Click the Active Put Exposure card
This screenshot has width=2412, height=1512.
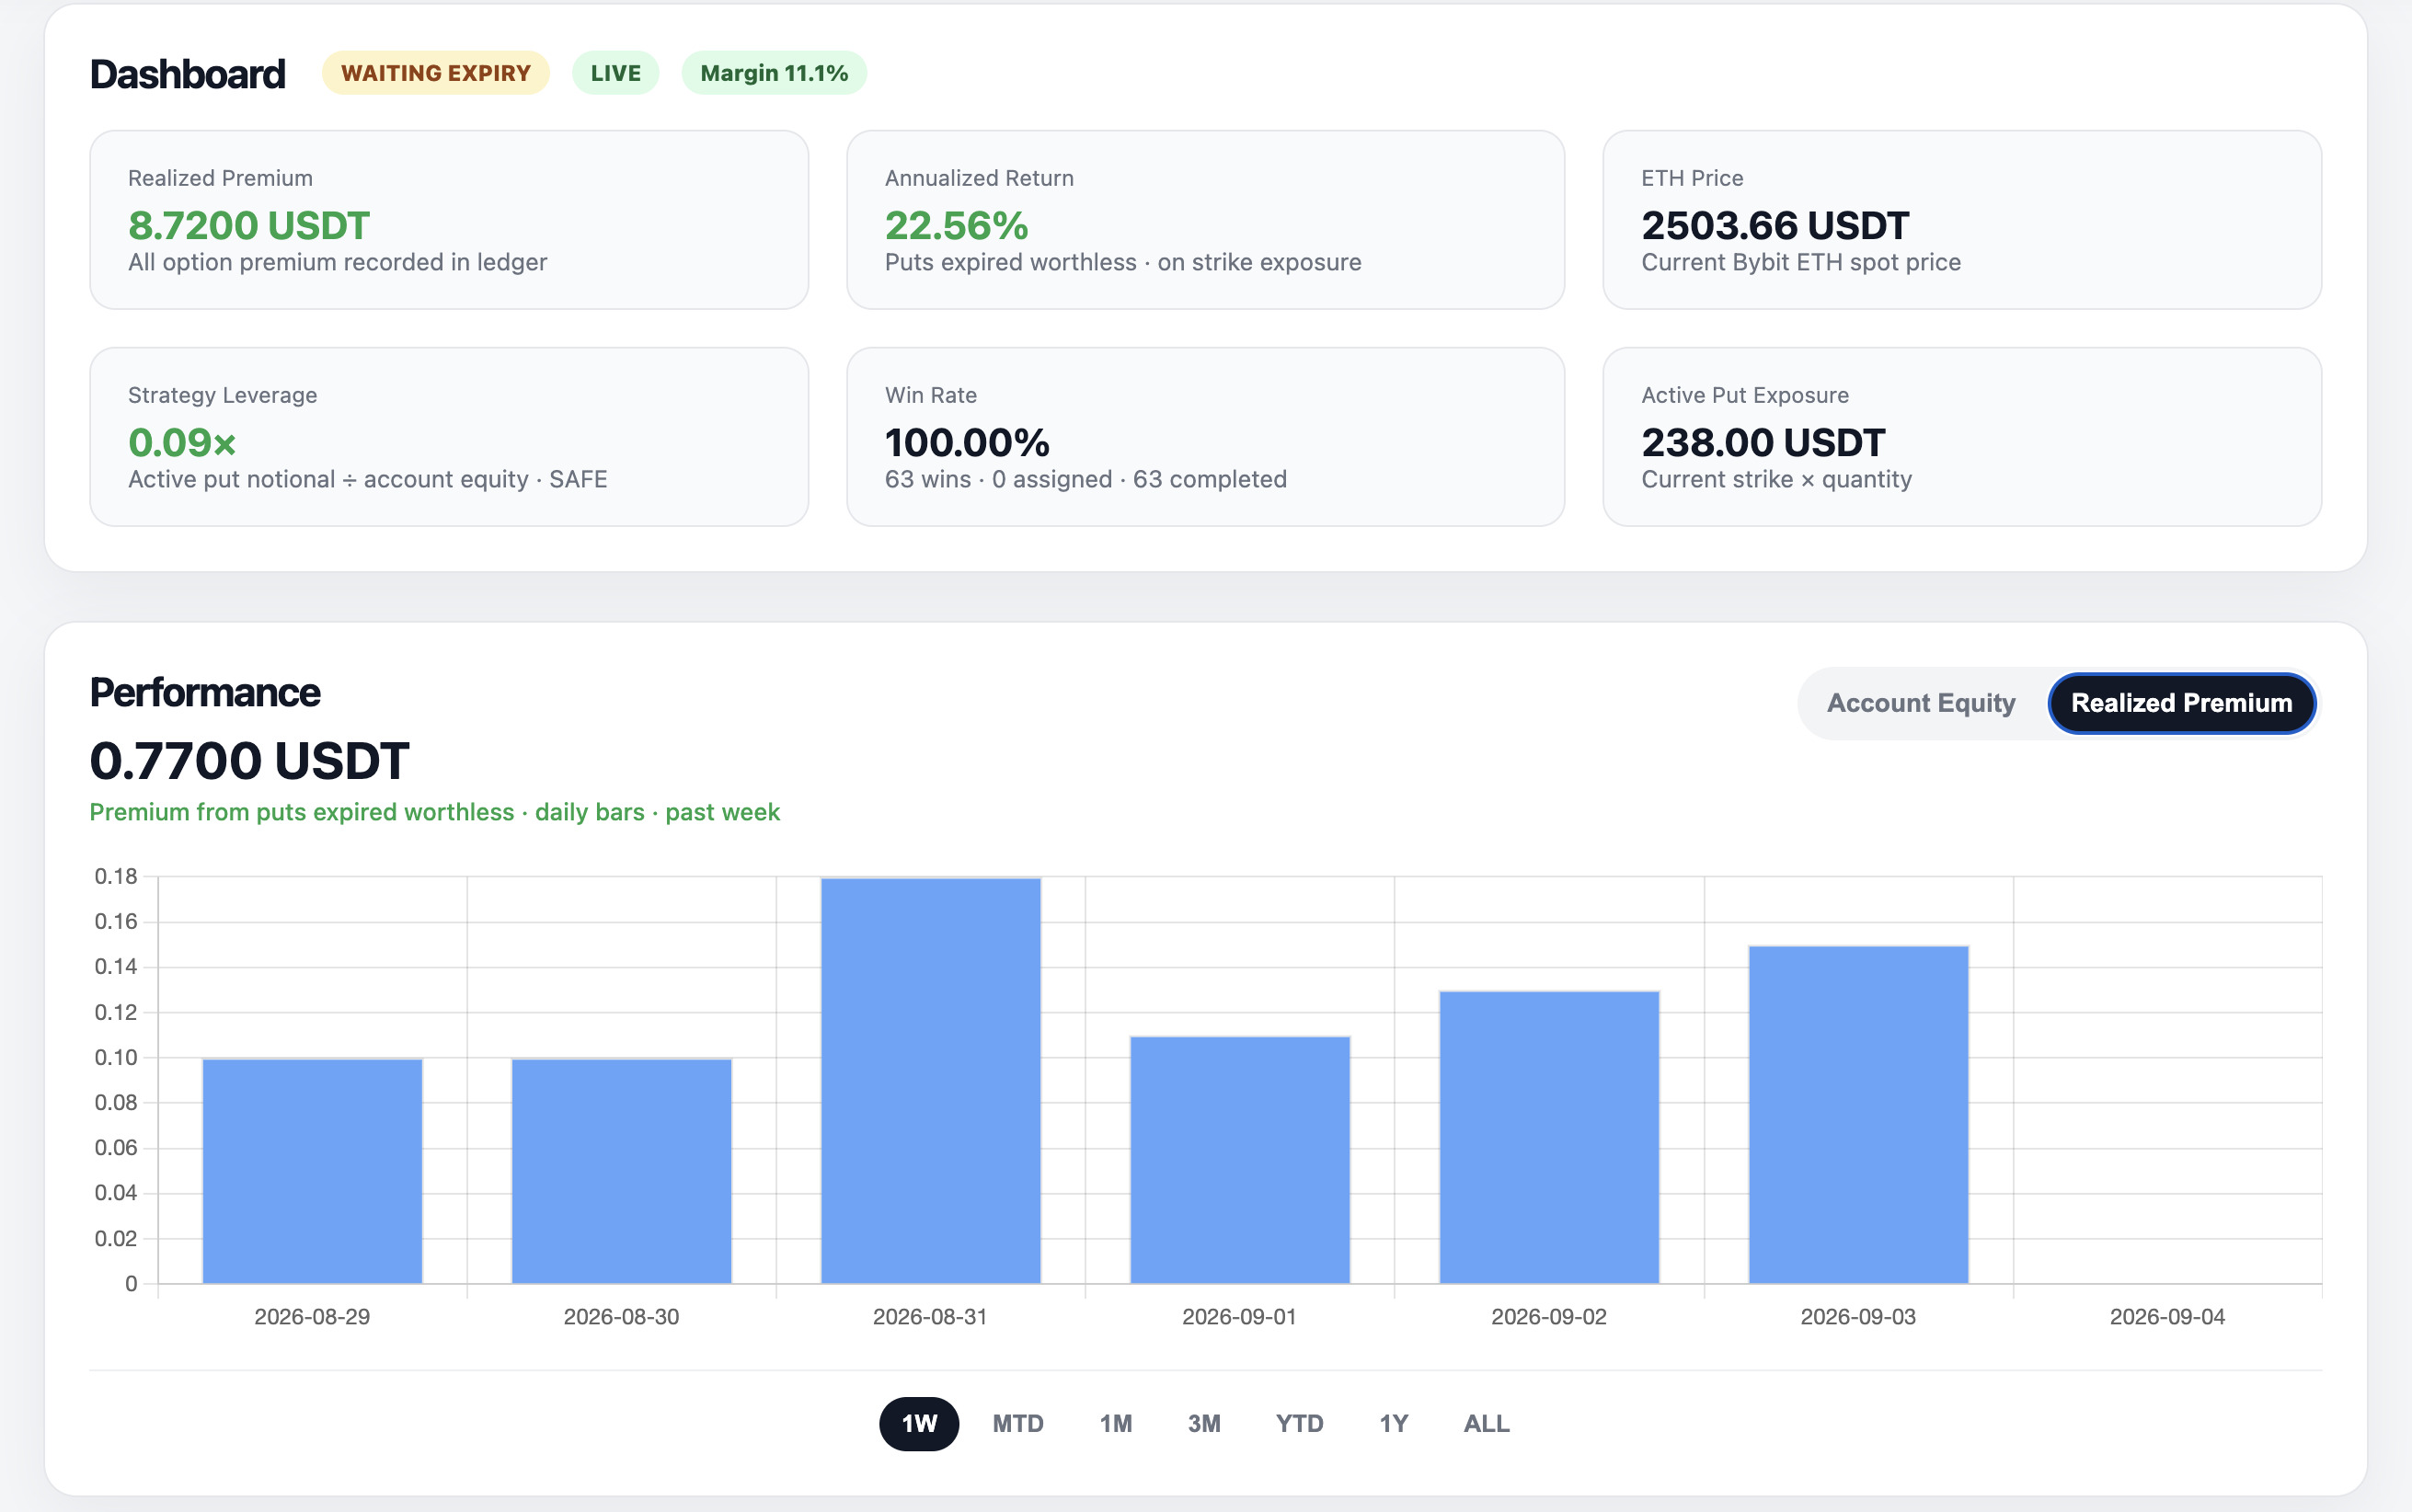[x=1962, y=437]
